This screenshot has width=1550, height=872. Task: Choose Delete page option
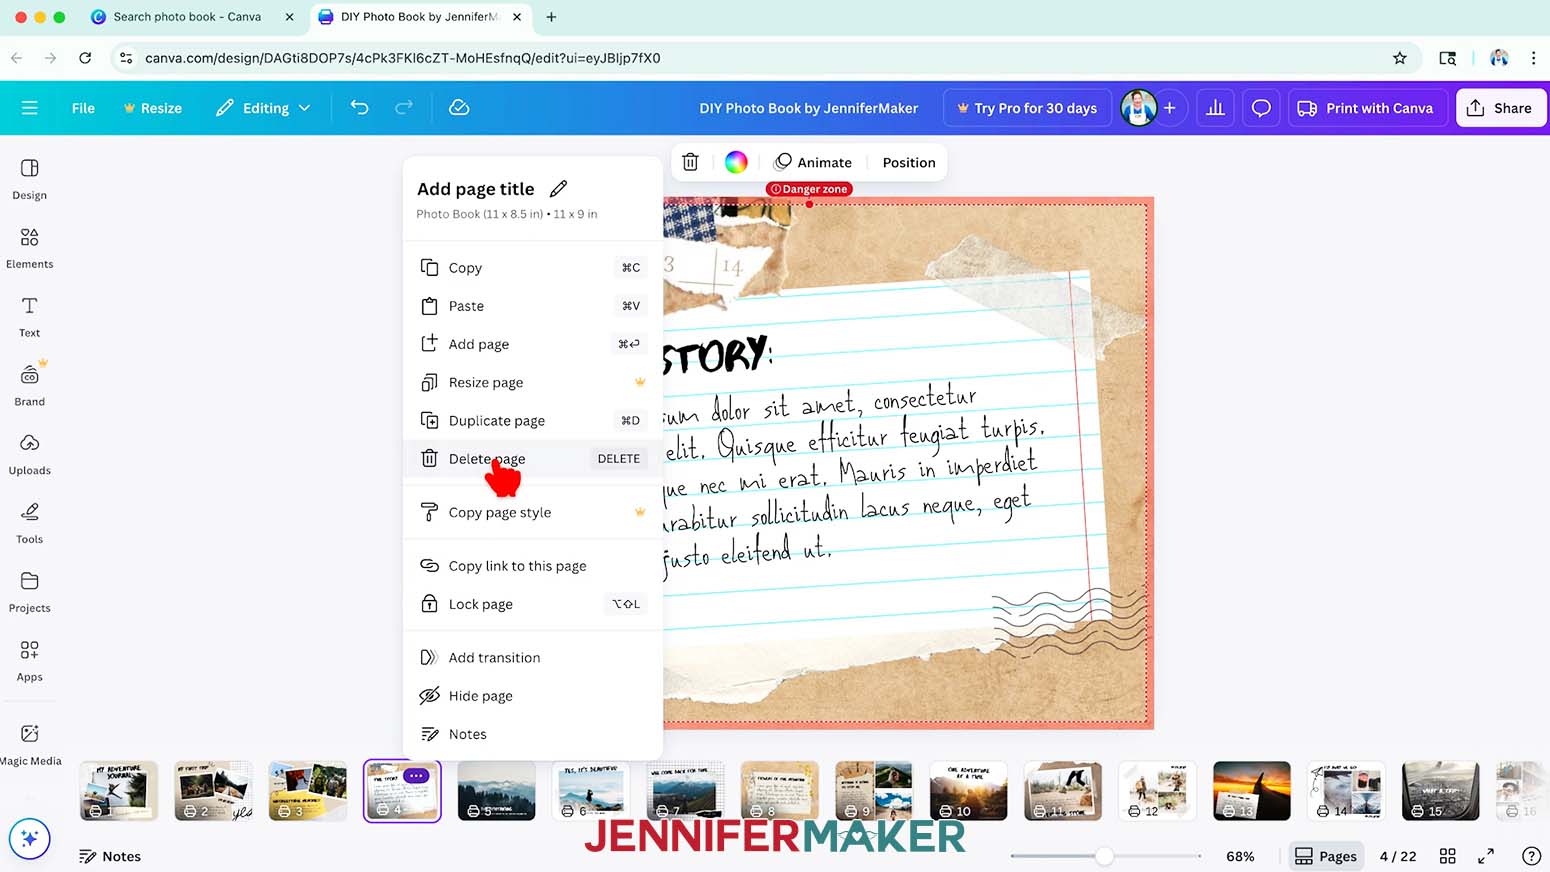pyautogui.click(x=533, y=459)
